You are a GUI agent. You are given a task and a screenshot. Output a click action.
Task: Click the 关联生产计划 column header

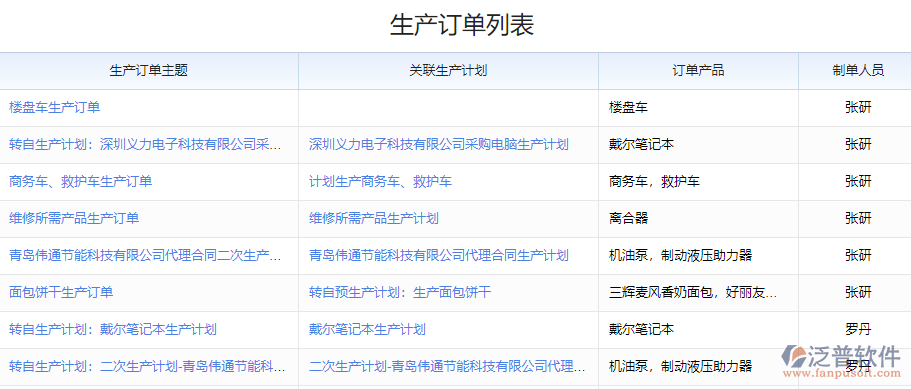(x=448, y=71)
